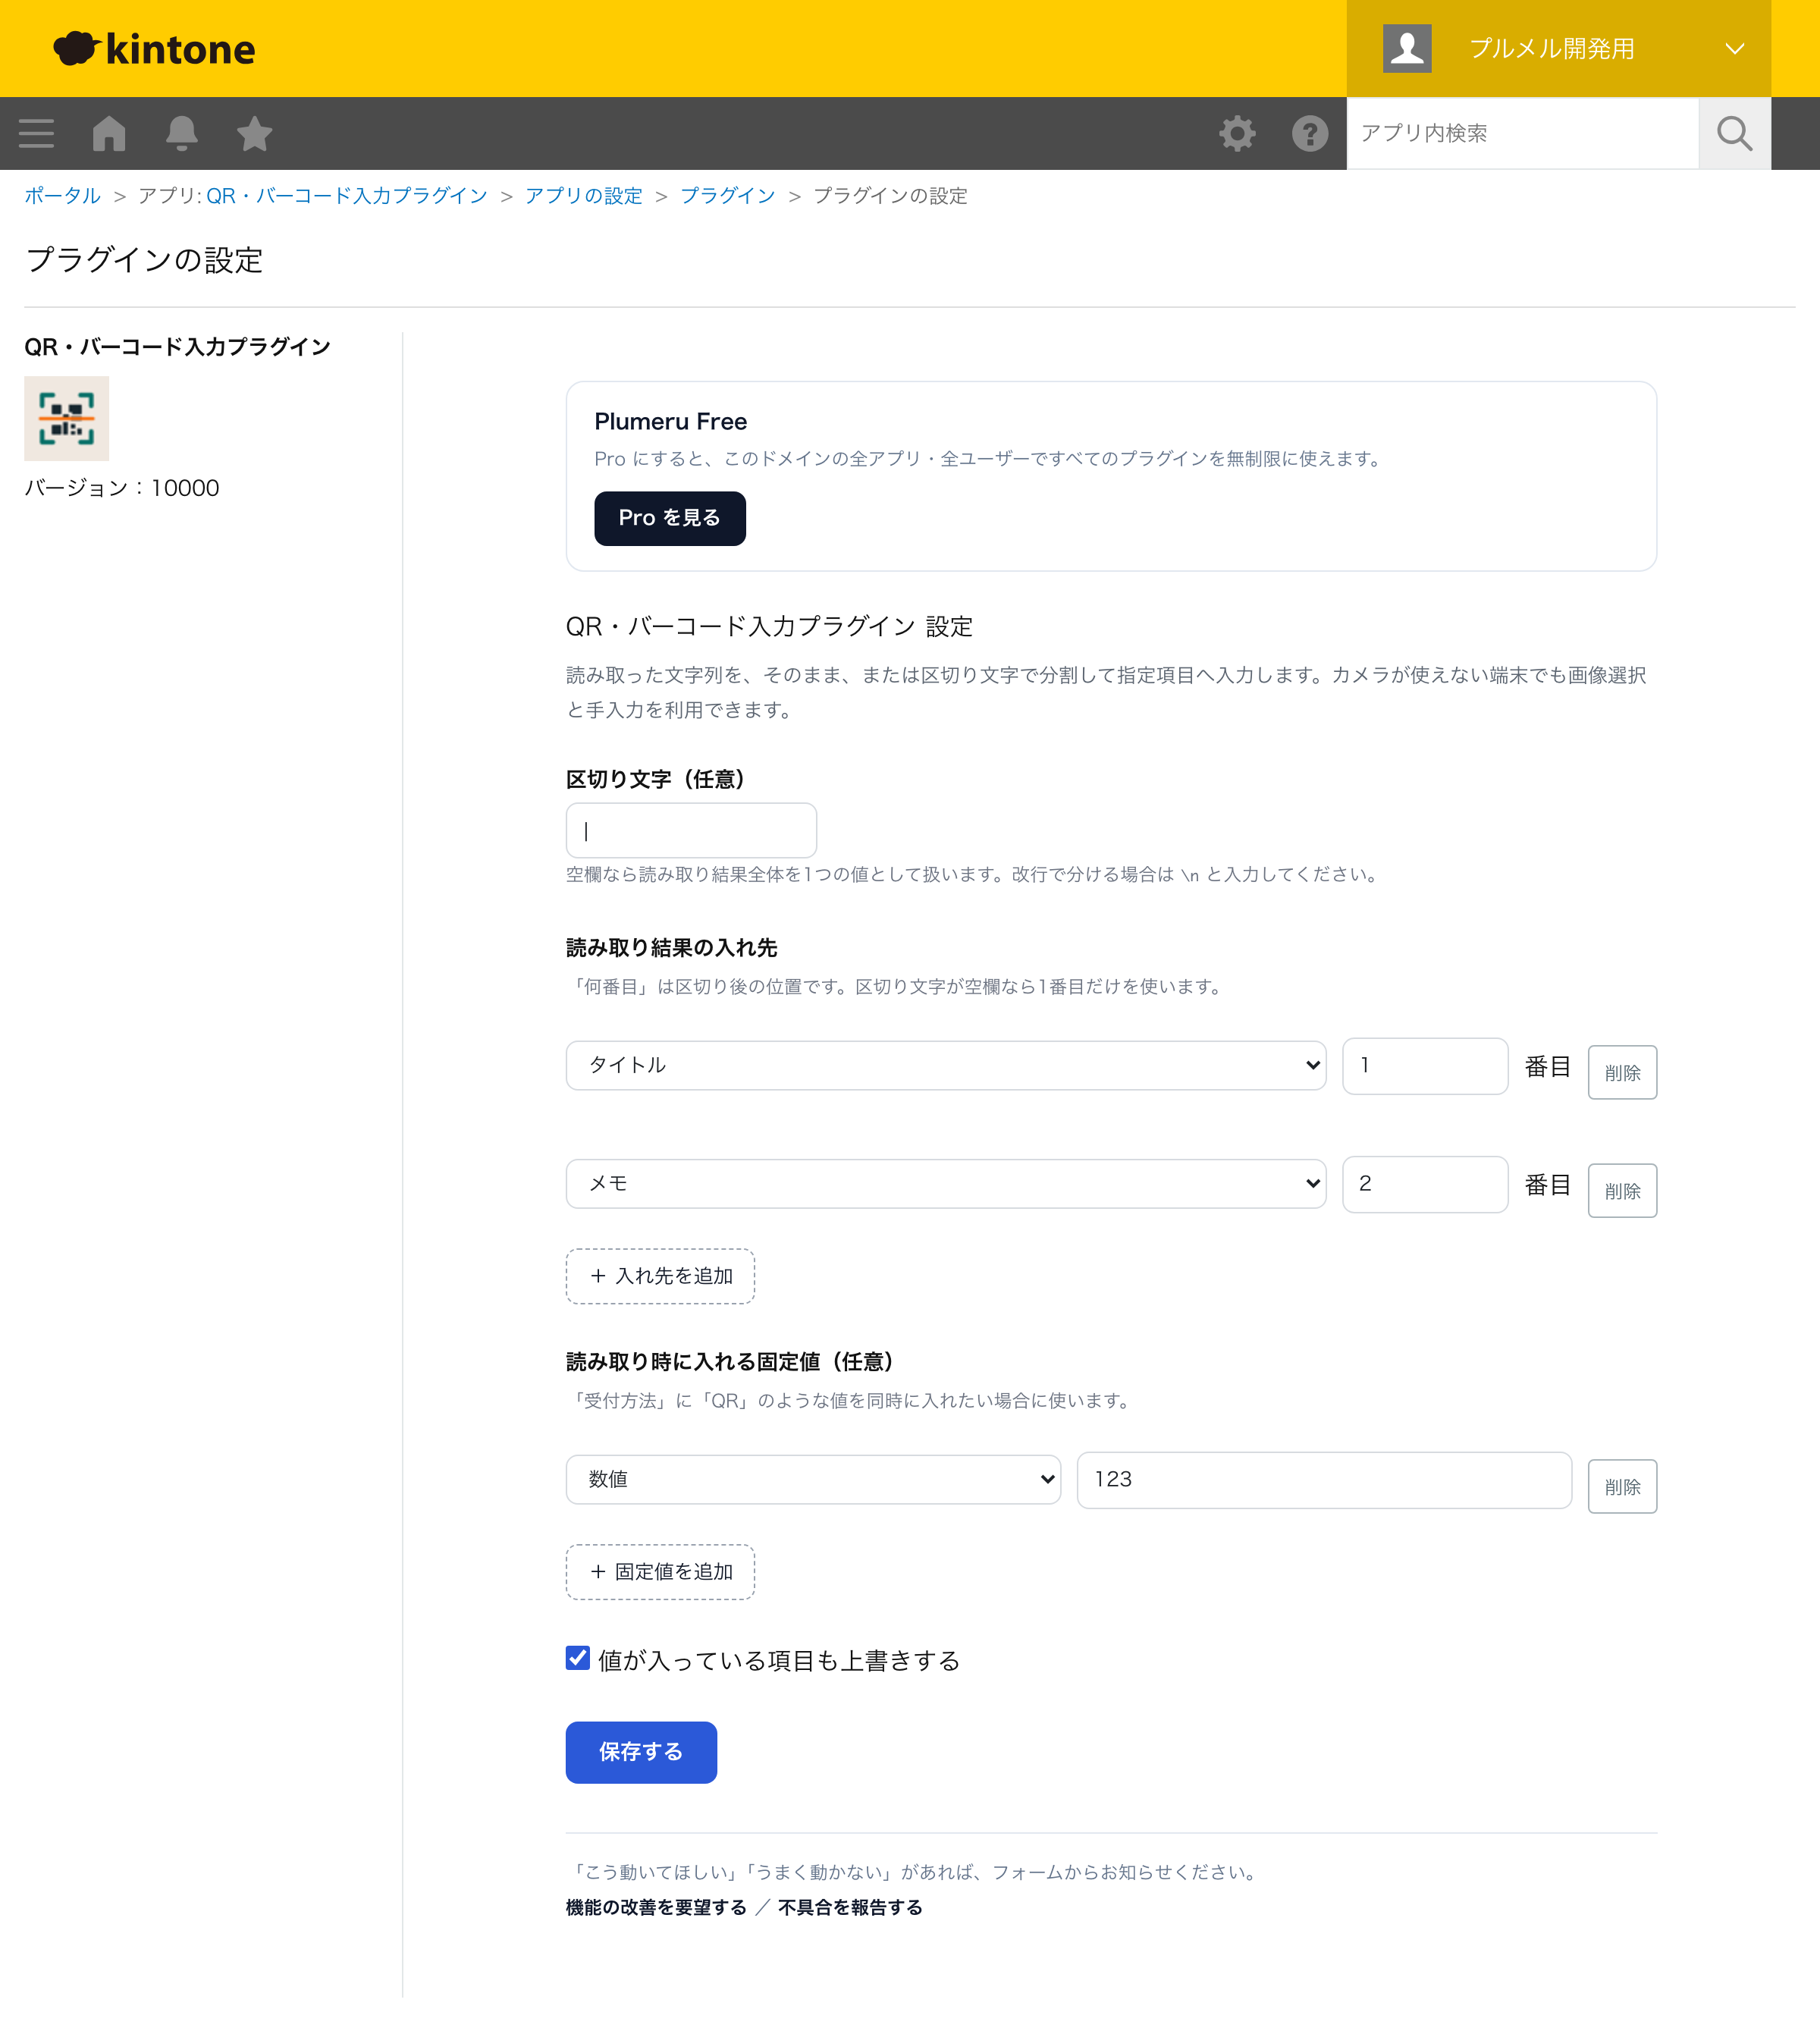The image size is (1820, 2034).
Task: Click ＋ 固定値を追加 button
Action: coord(660,1572)
